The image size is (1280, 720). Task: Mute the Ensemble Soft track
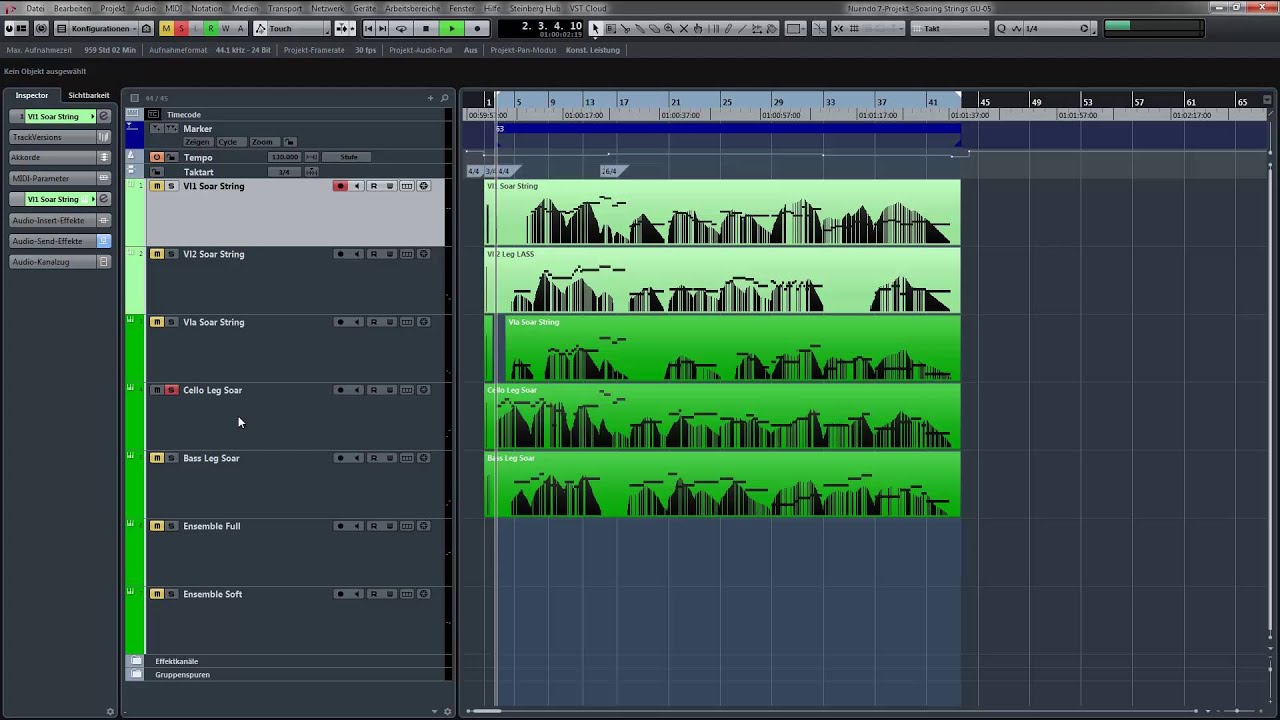click(157, 594)
